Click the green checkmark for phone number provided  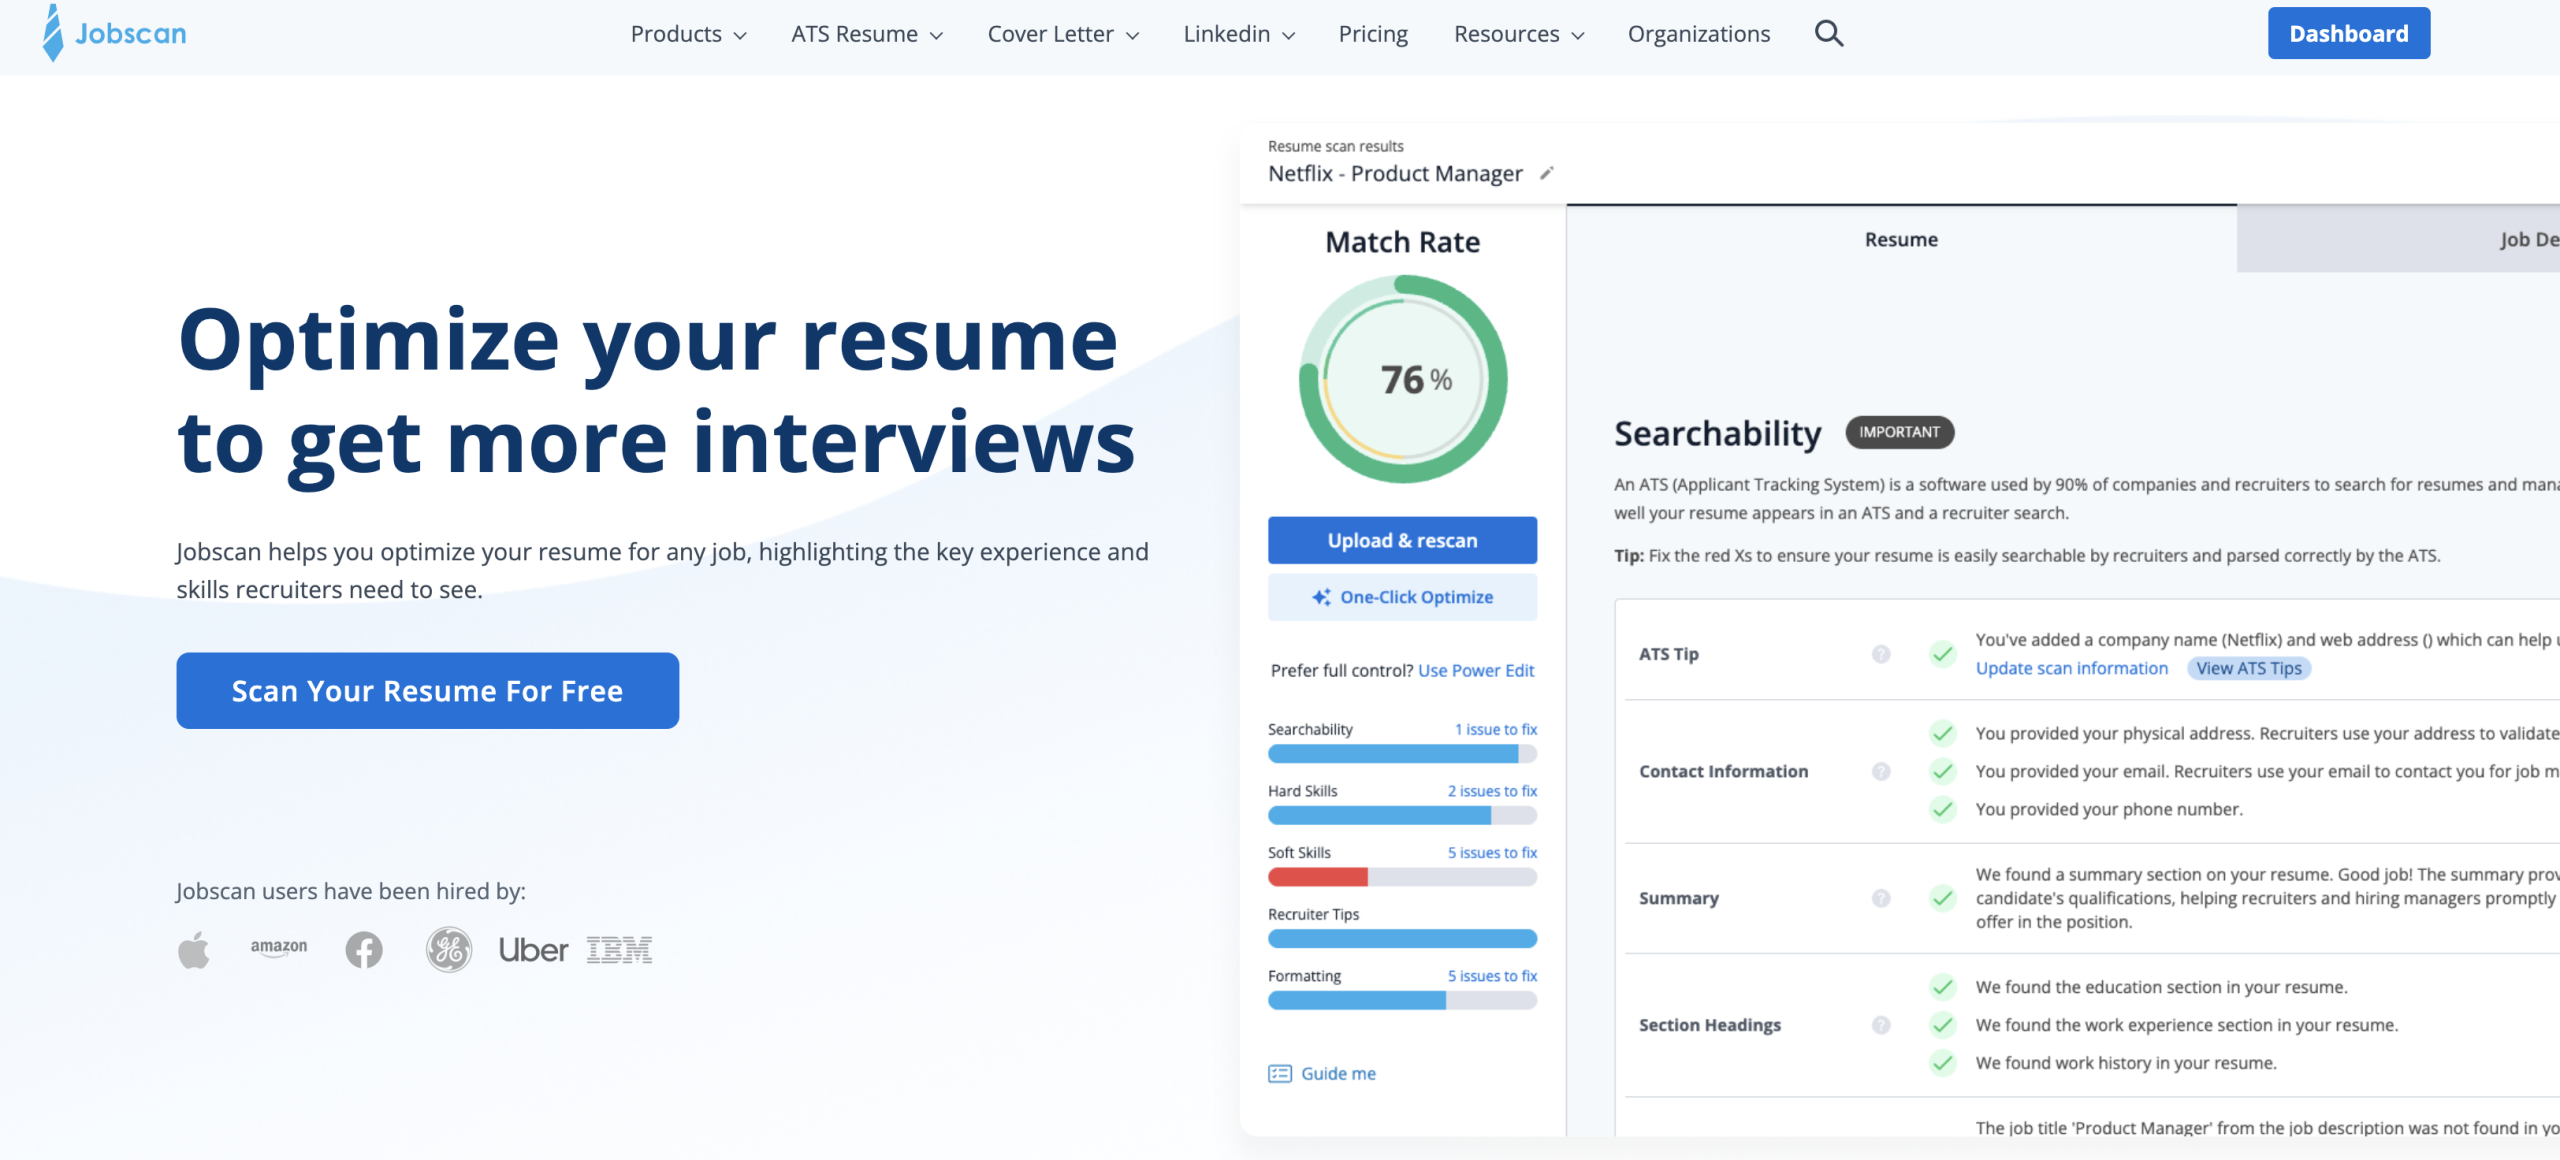1941,808
